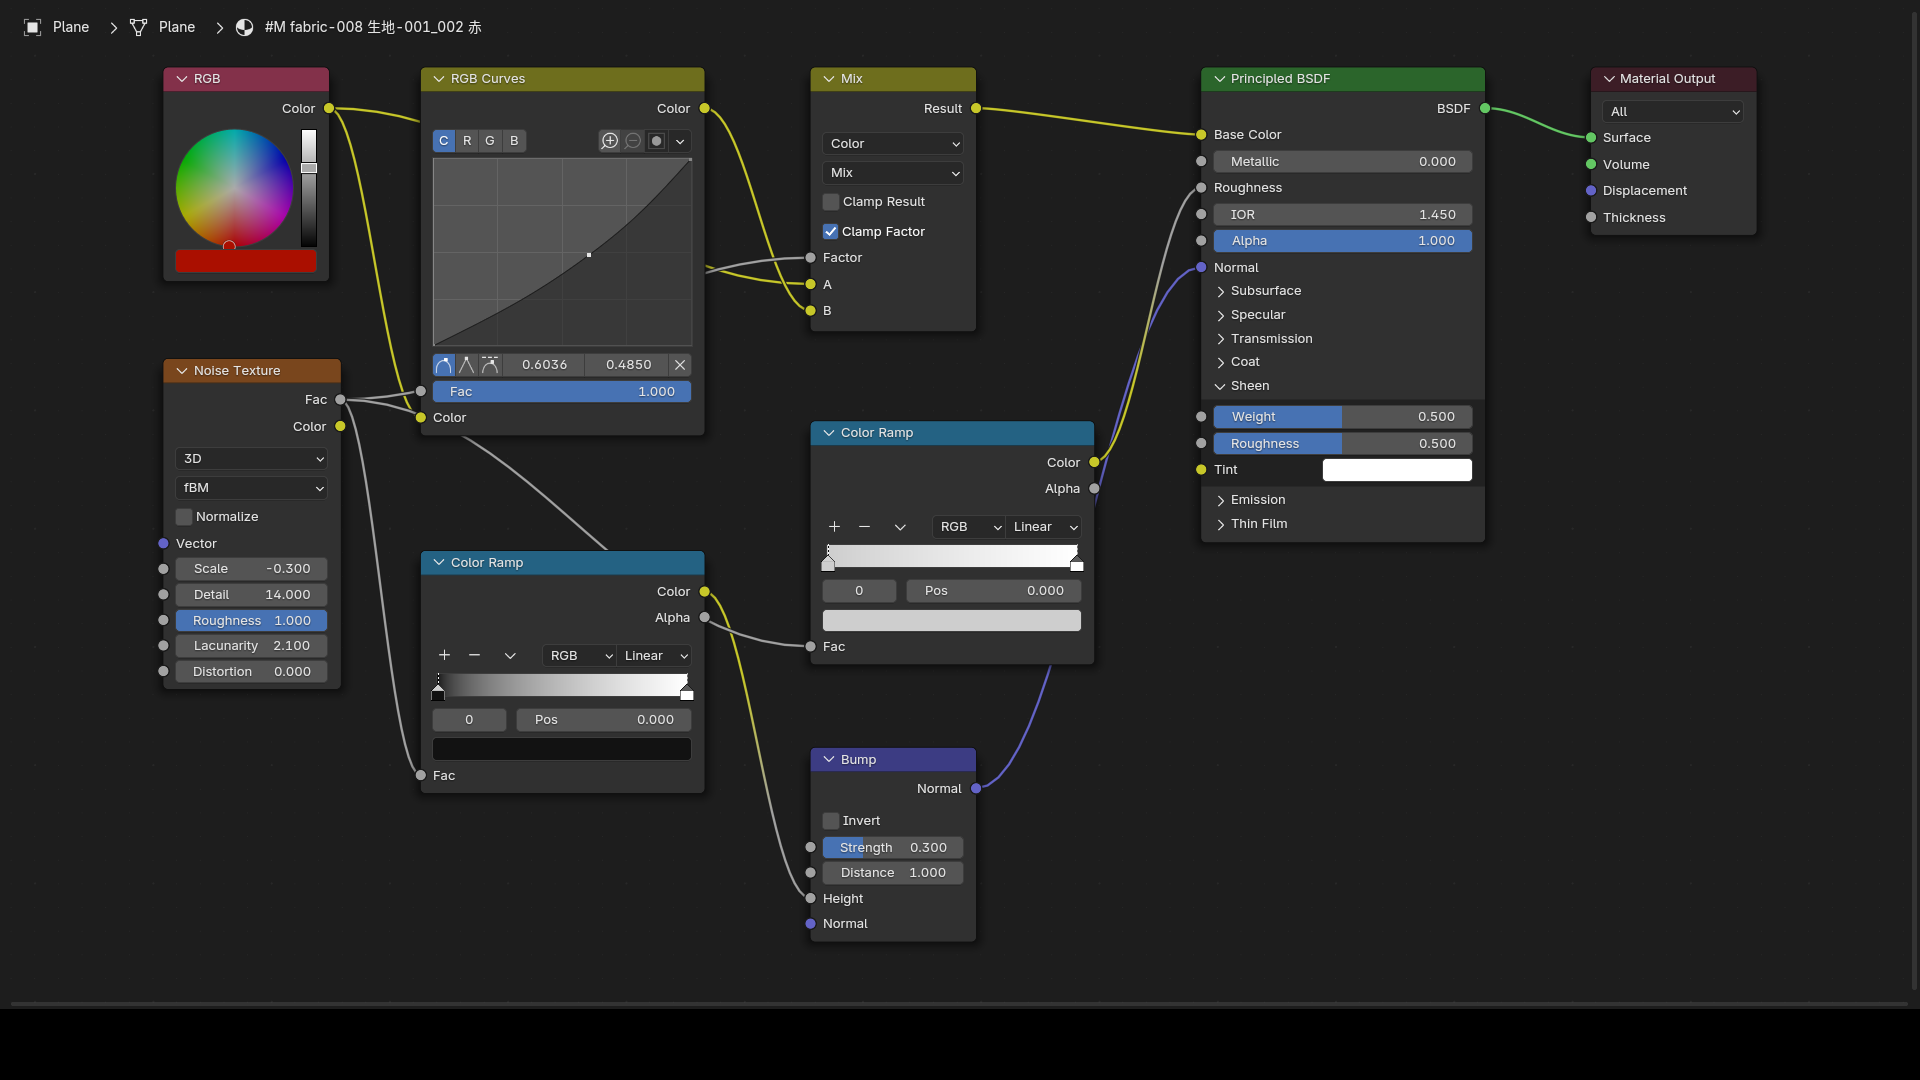Click the Bump Strength value field
The height and width of the screenshot is (1080, 1920).
coord(893,848)
